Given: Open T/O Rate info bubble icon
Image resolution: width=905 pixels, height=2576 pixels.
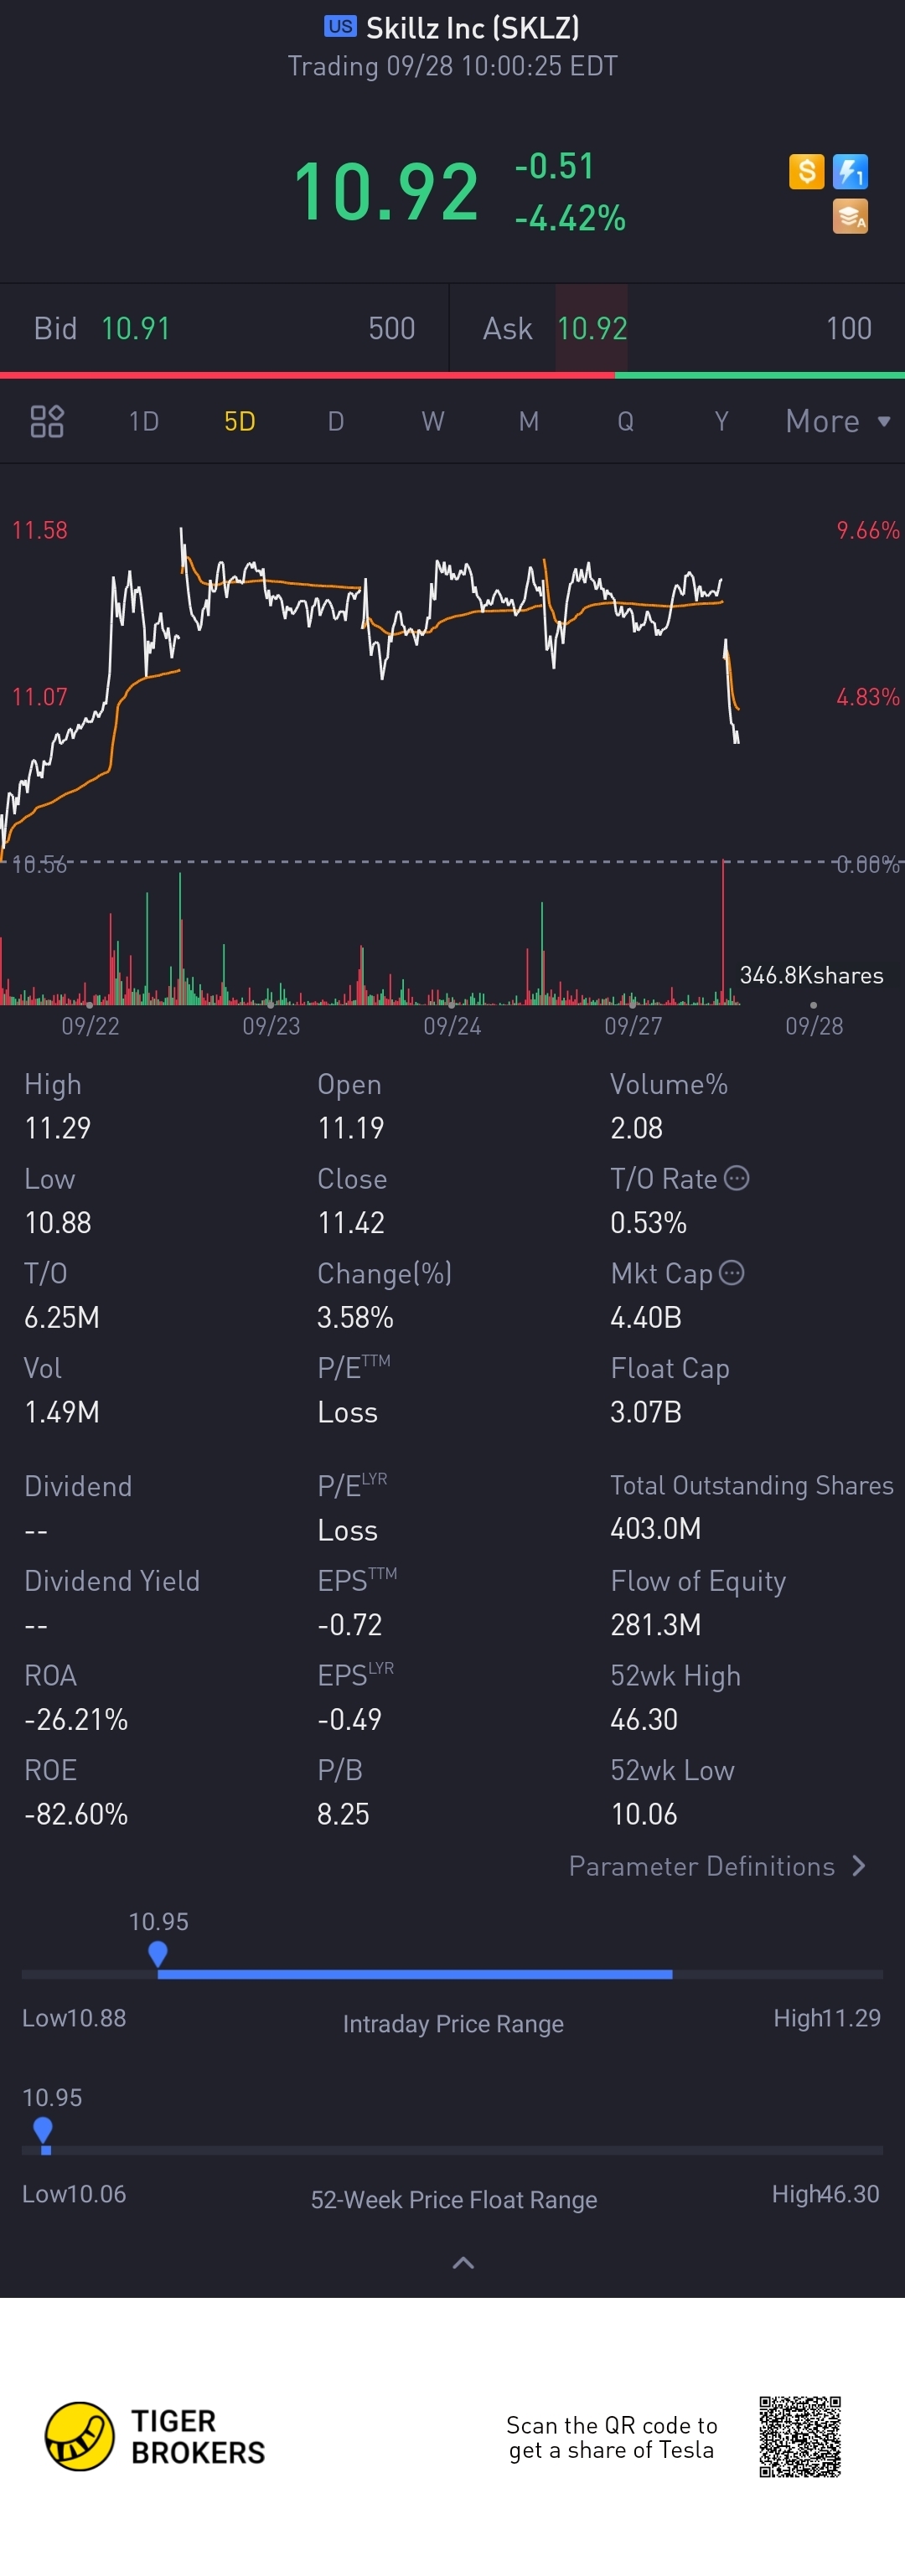Looking at the screenshot, I should tap(736, 1178).
